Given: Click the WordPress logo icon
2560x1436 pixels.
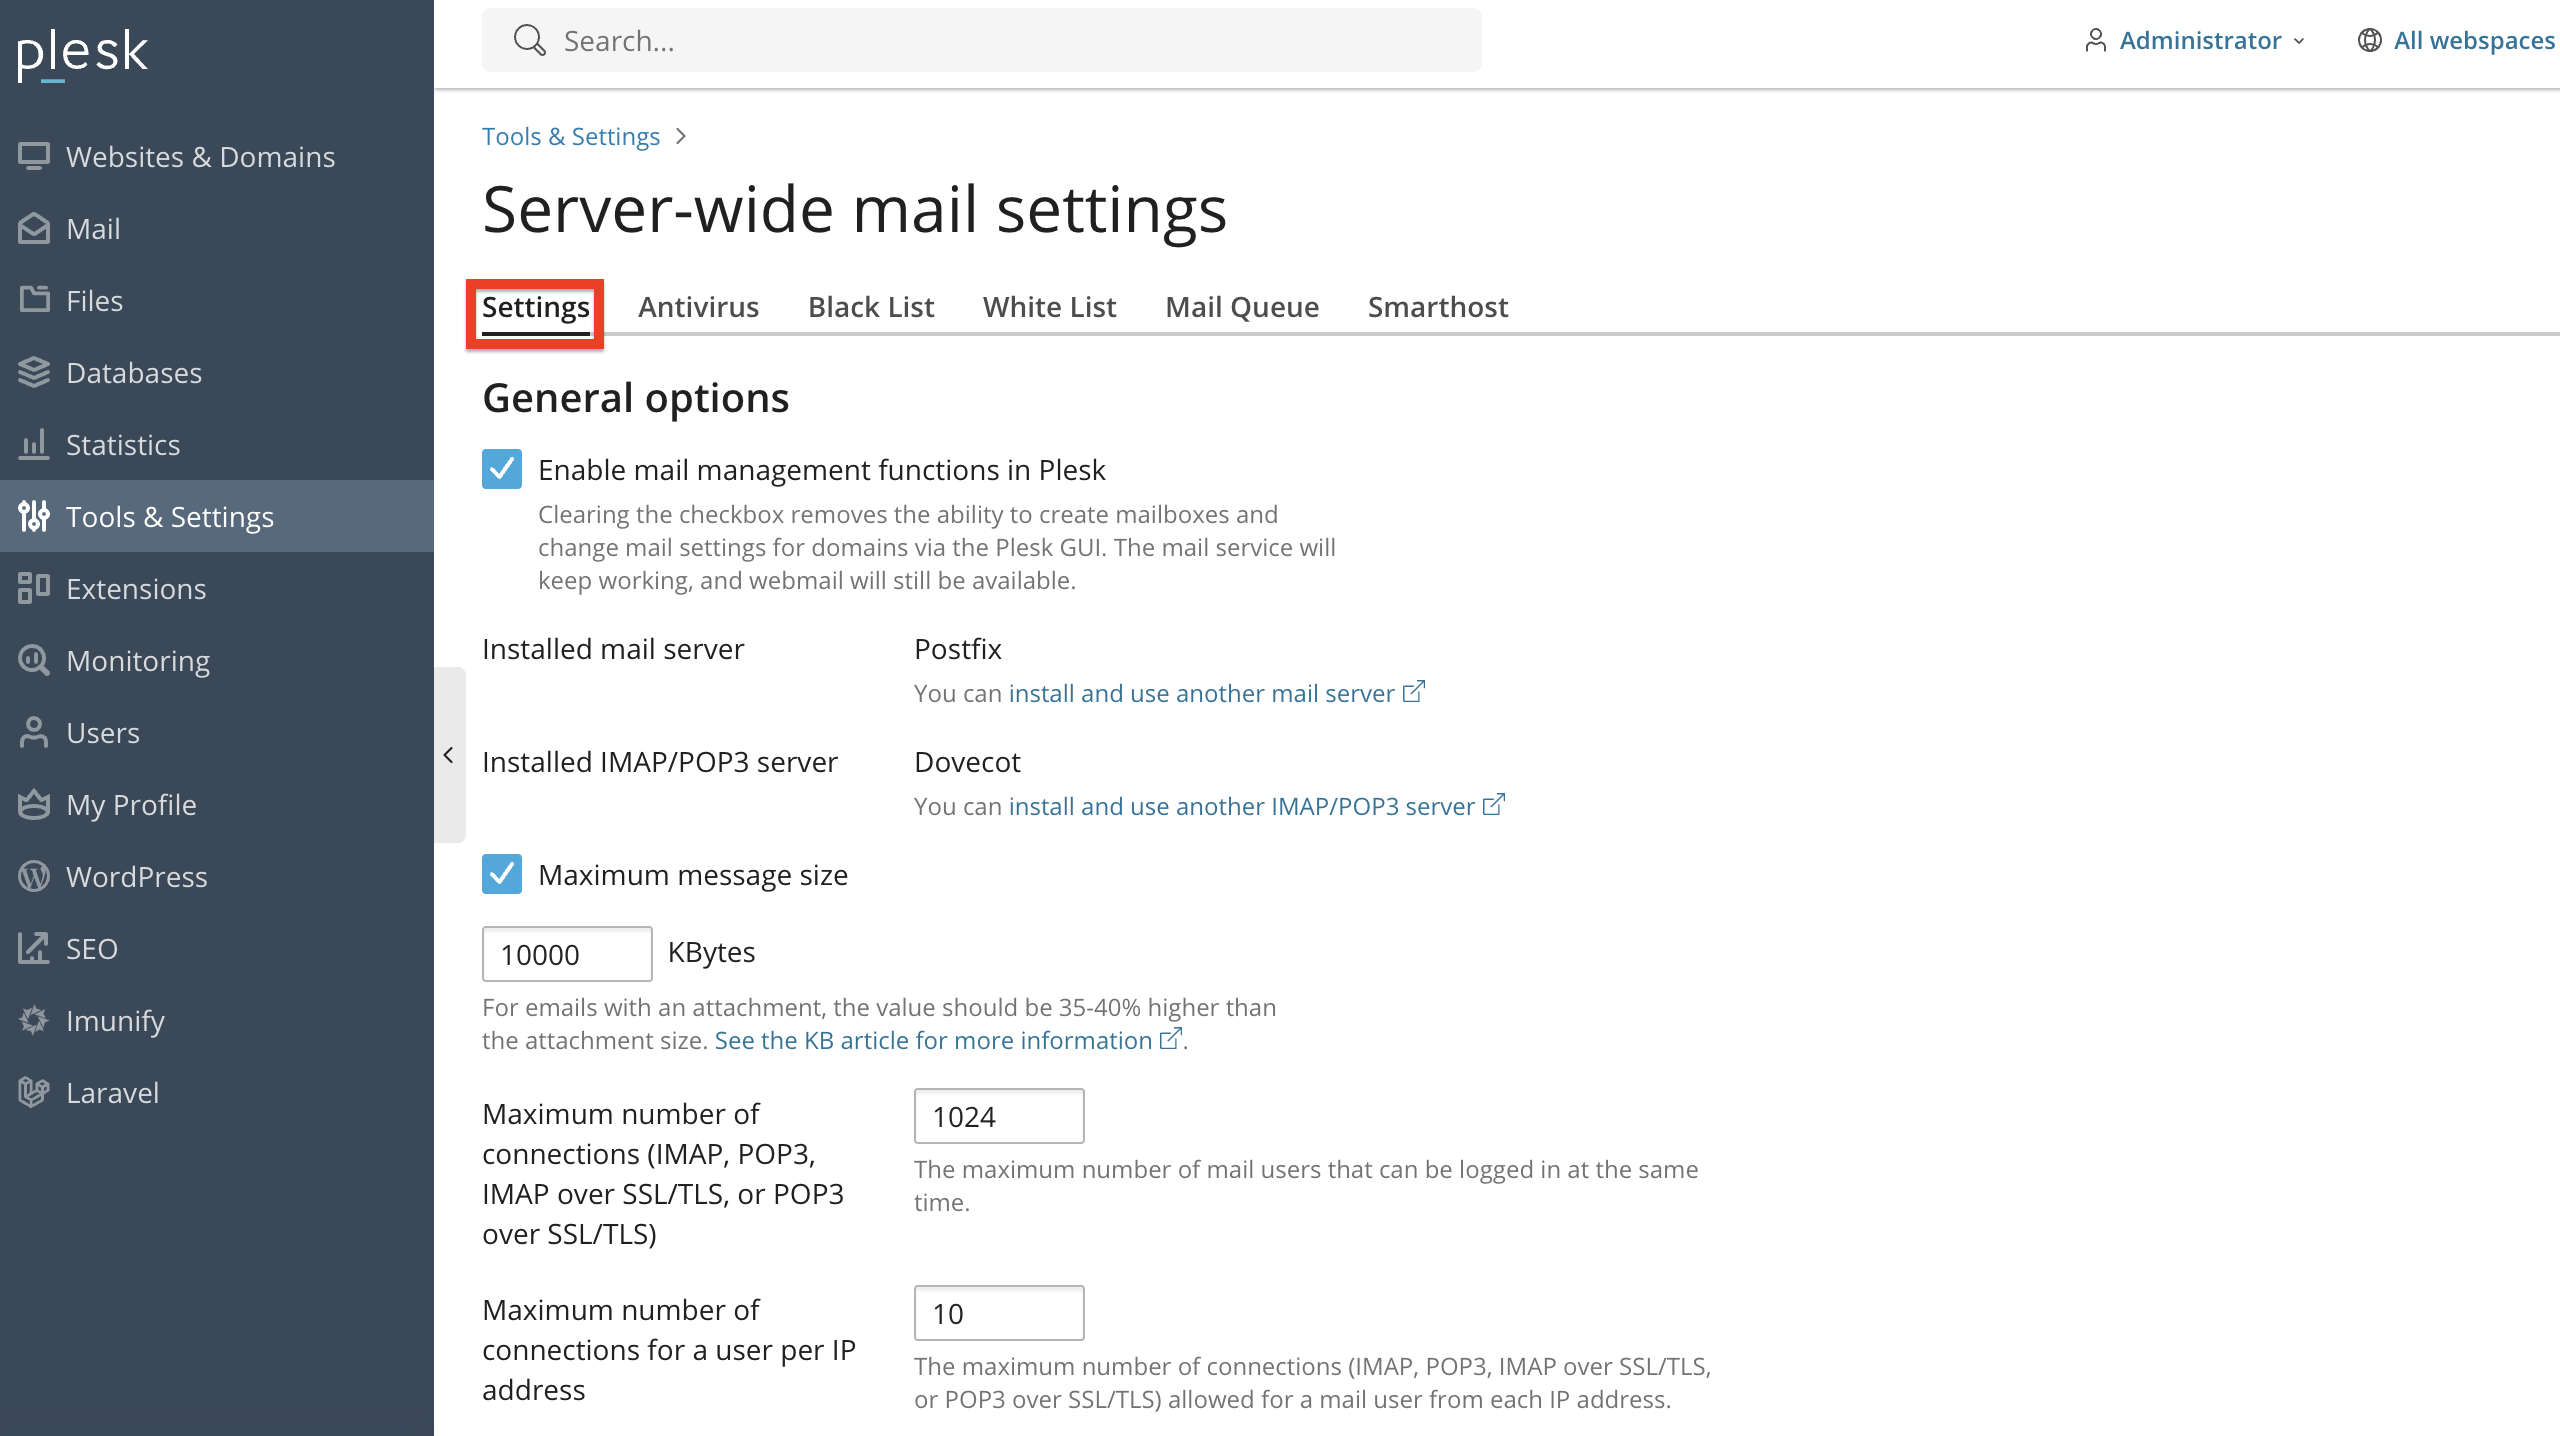Looking at the screenshot, I should pyautogui.click(x=34, y=876).
